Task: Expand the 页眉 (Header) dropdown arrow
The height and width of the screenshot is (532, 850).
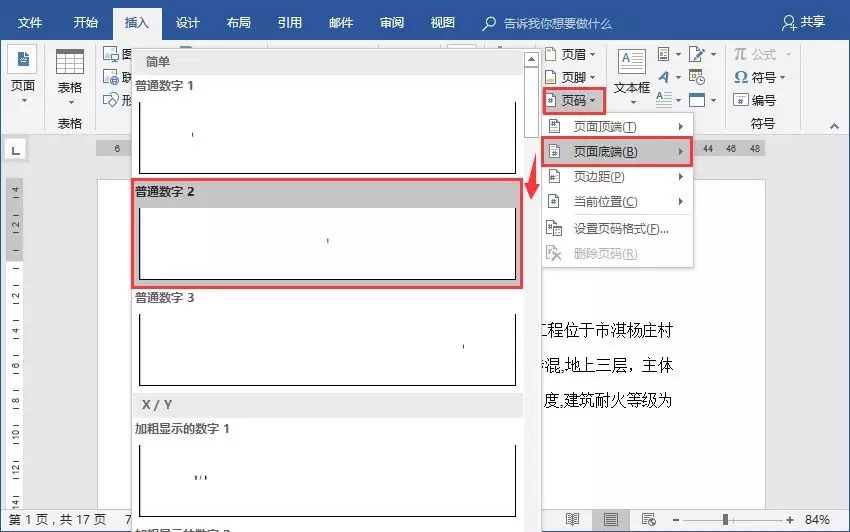Action: pos(593,55)
